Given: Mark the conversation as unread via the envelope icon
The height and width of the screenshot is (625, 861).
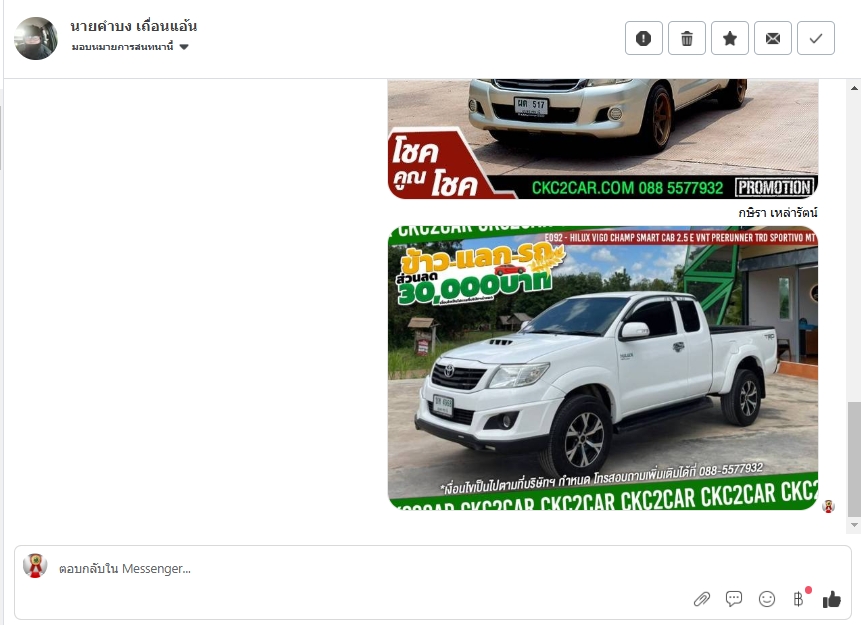Looking at the screenshot, I should (773, 38).
